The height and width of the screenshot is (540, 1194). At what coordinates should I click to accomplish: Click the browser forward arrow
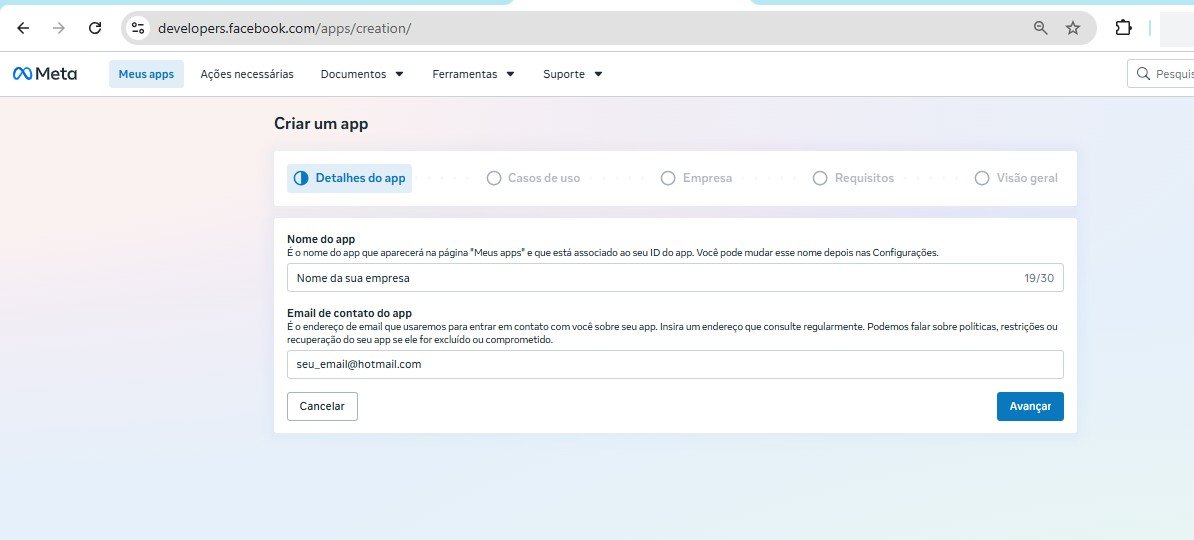(x=59, y=28)
